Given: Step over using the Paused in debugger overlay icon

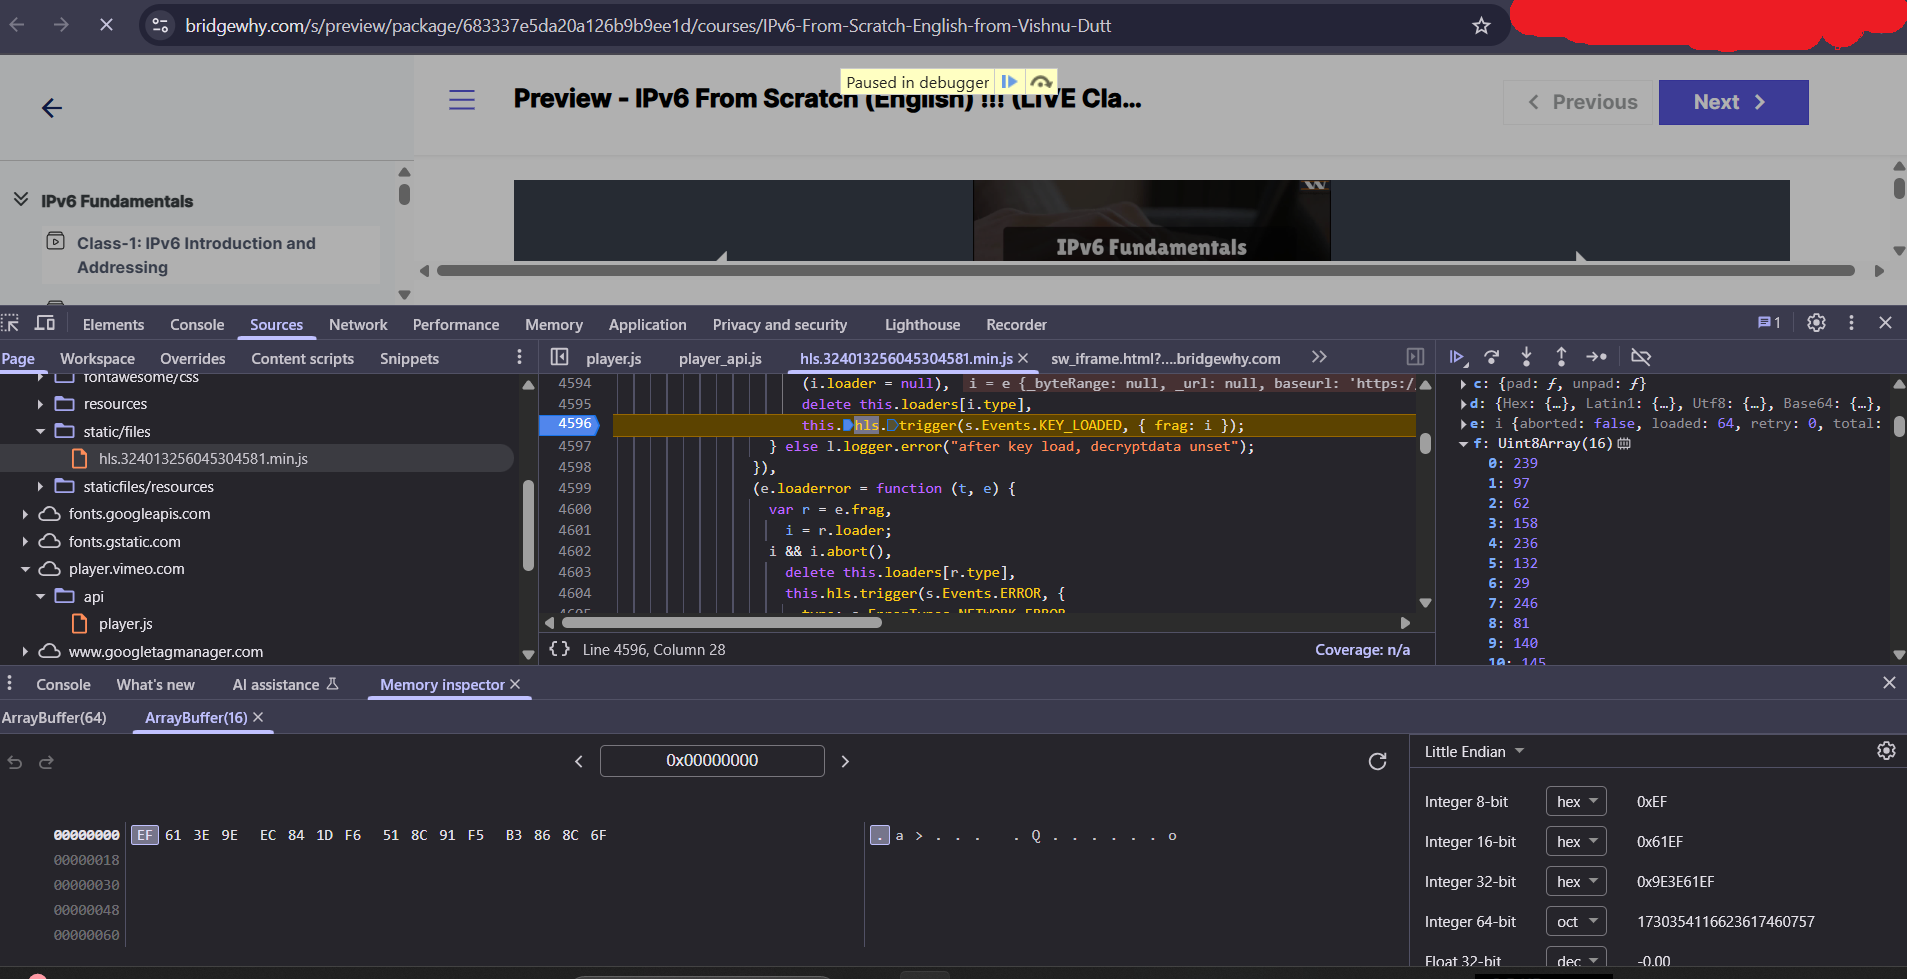Looking at the screenshot, I should pyautogui.click(x=1041, y=82).
